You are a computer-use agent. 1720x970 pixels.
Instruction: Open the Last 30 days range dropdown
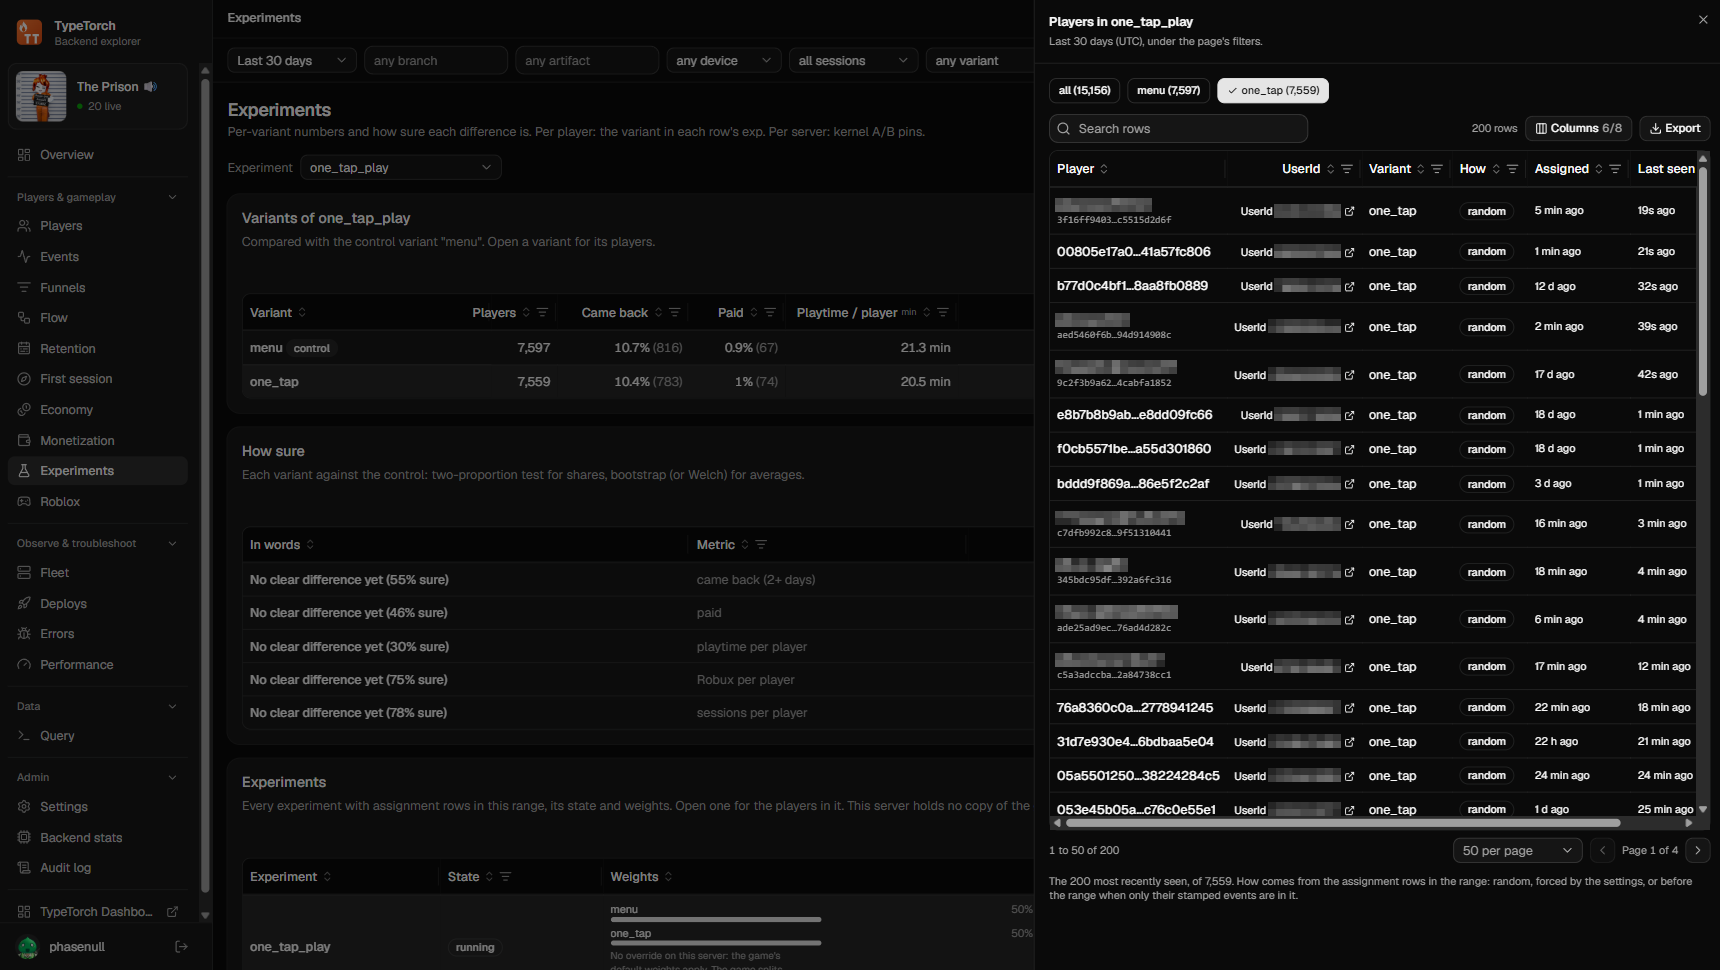click(292, 61)
